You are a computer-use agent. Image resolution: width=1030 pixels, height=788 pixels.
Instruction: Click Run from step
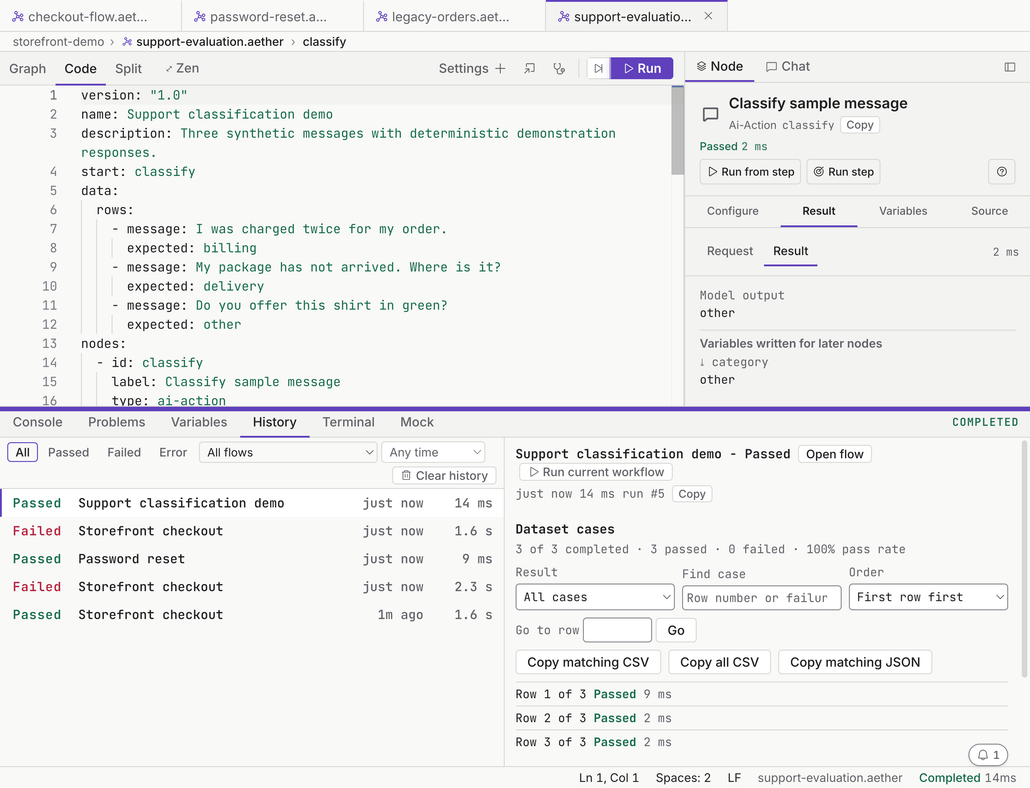click(x=750, y=172)
